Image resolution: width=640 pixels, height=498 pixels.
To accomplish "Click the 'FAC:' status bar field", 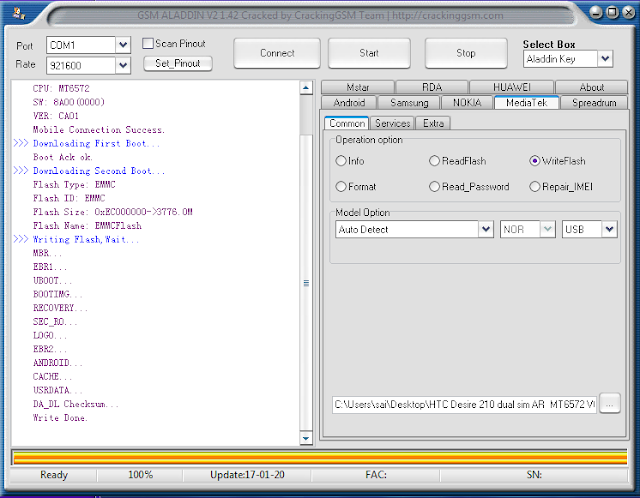I will click(376, 475).
